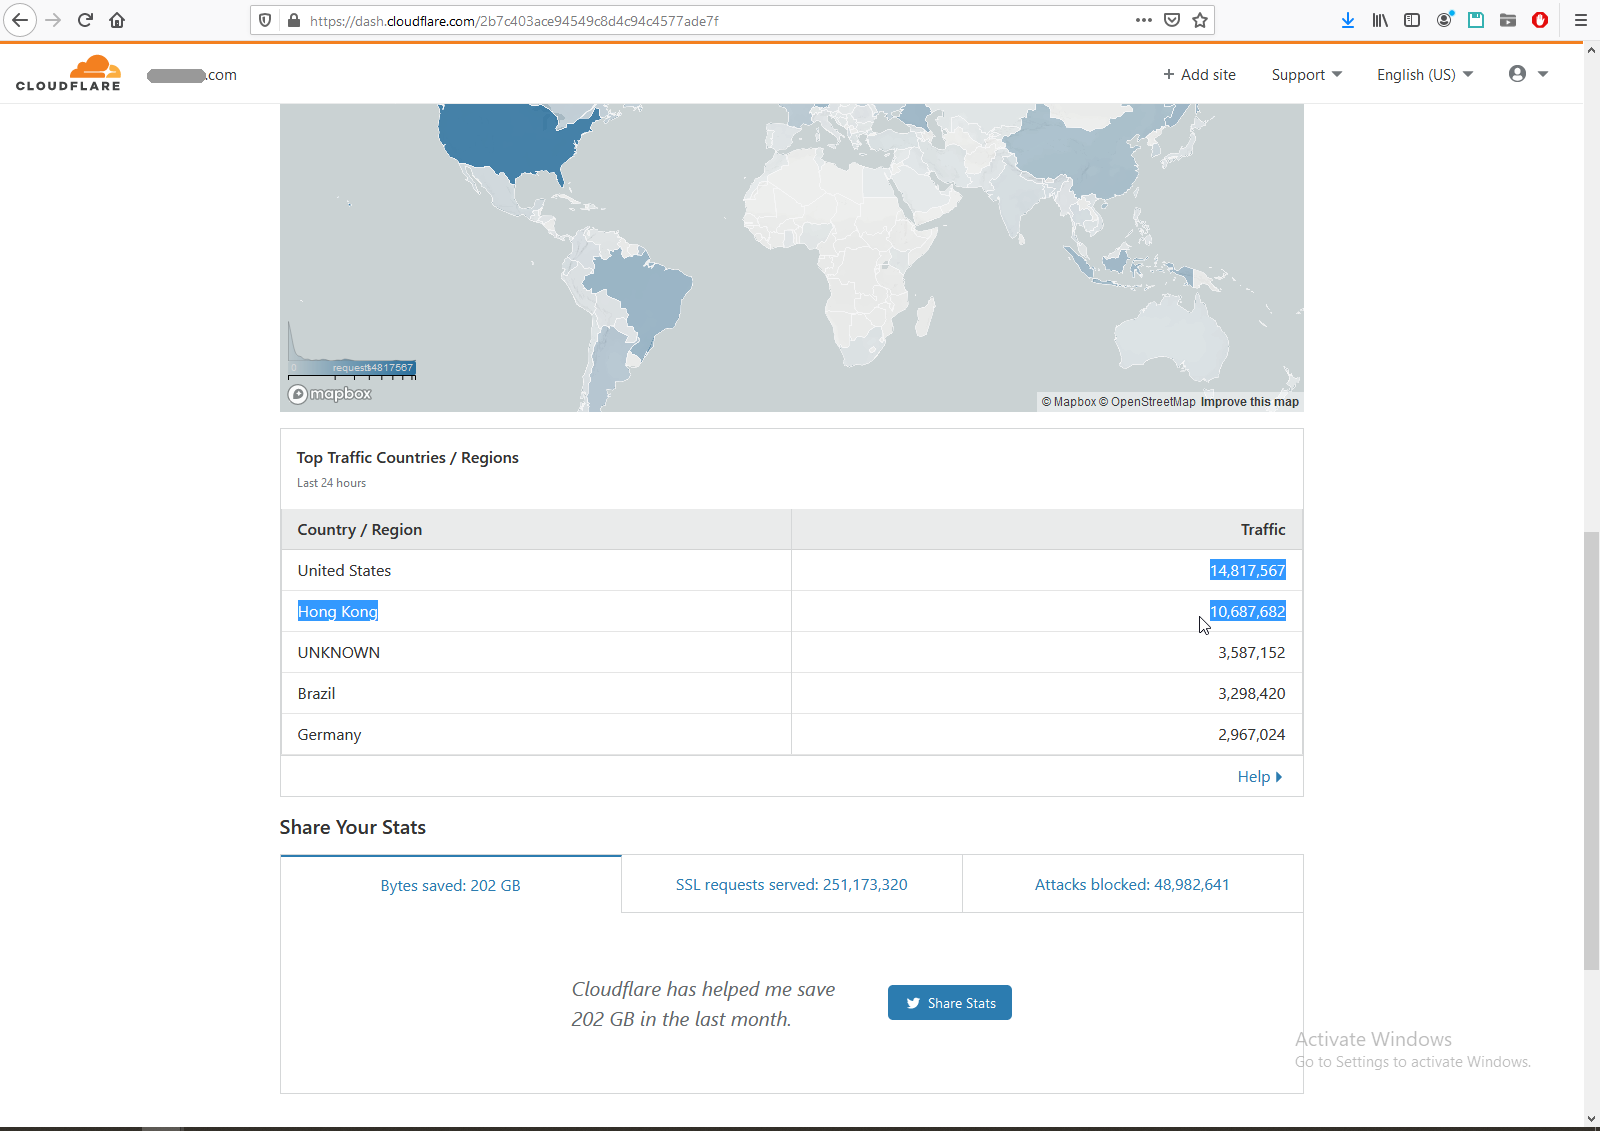The image size is (1600, 1131).
Task: Select the Bytes saved: 202 GB tab
Action: point(451,885)
